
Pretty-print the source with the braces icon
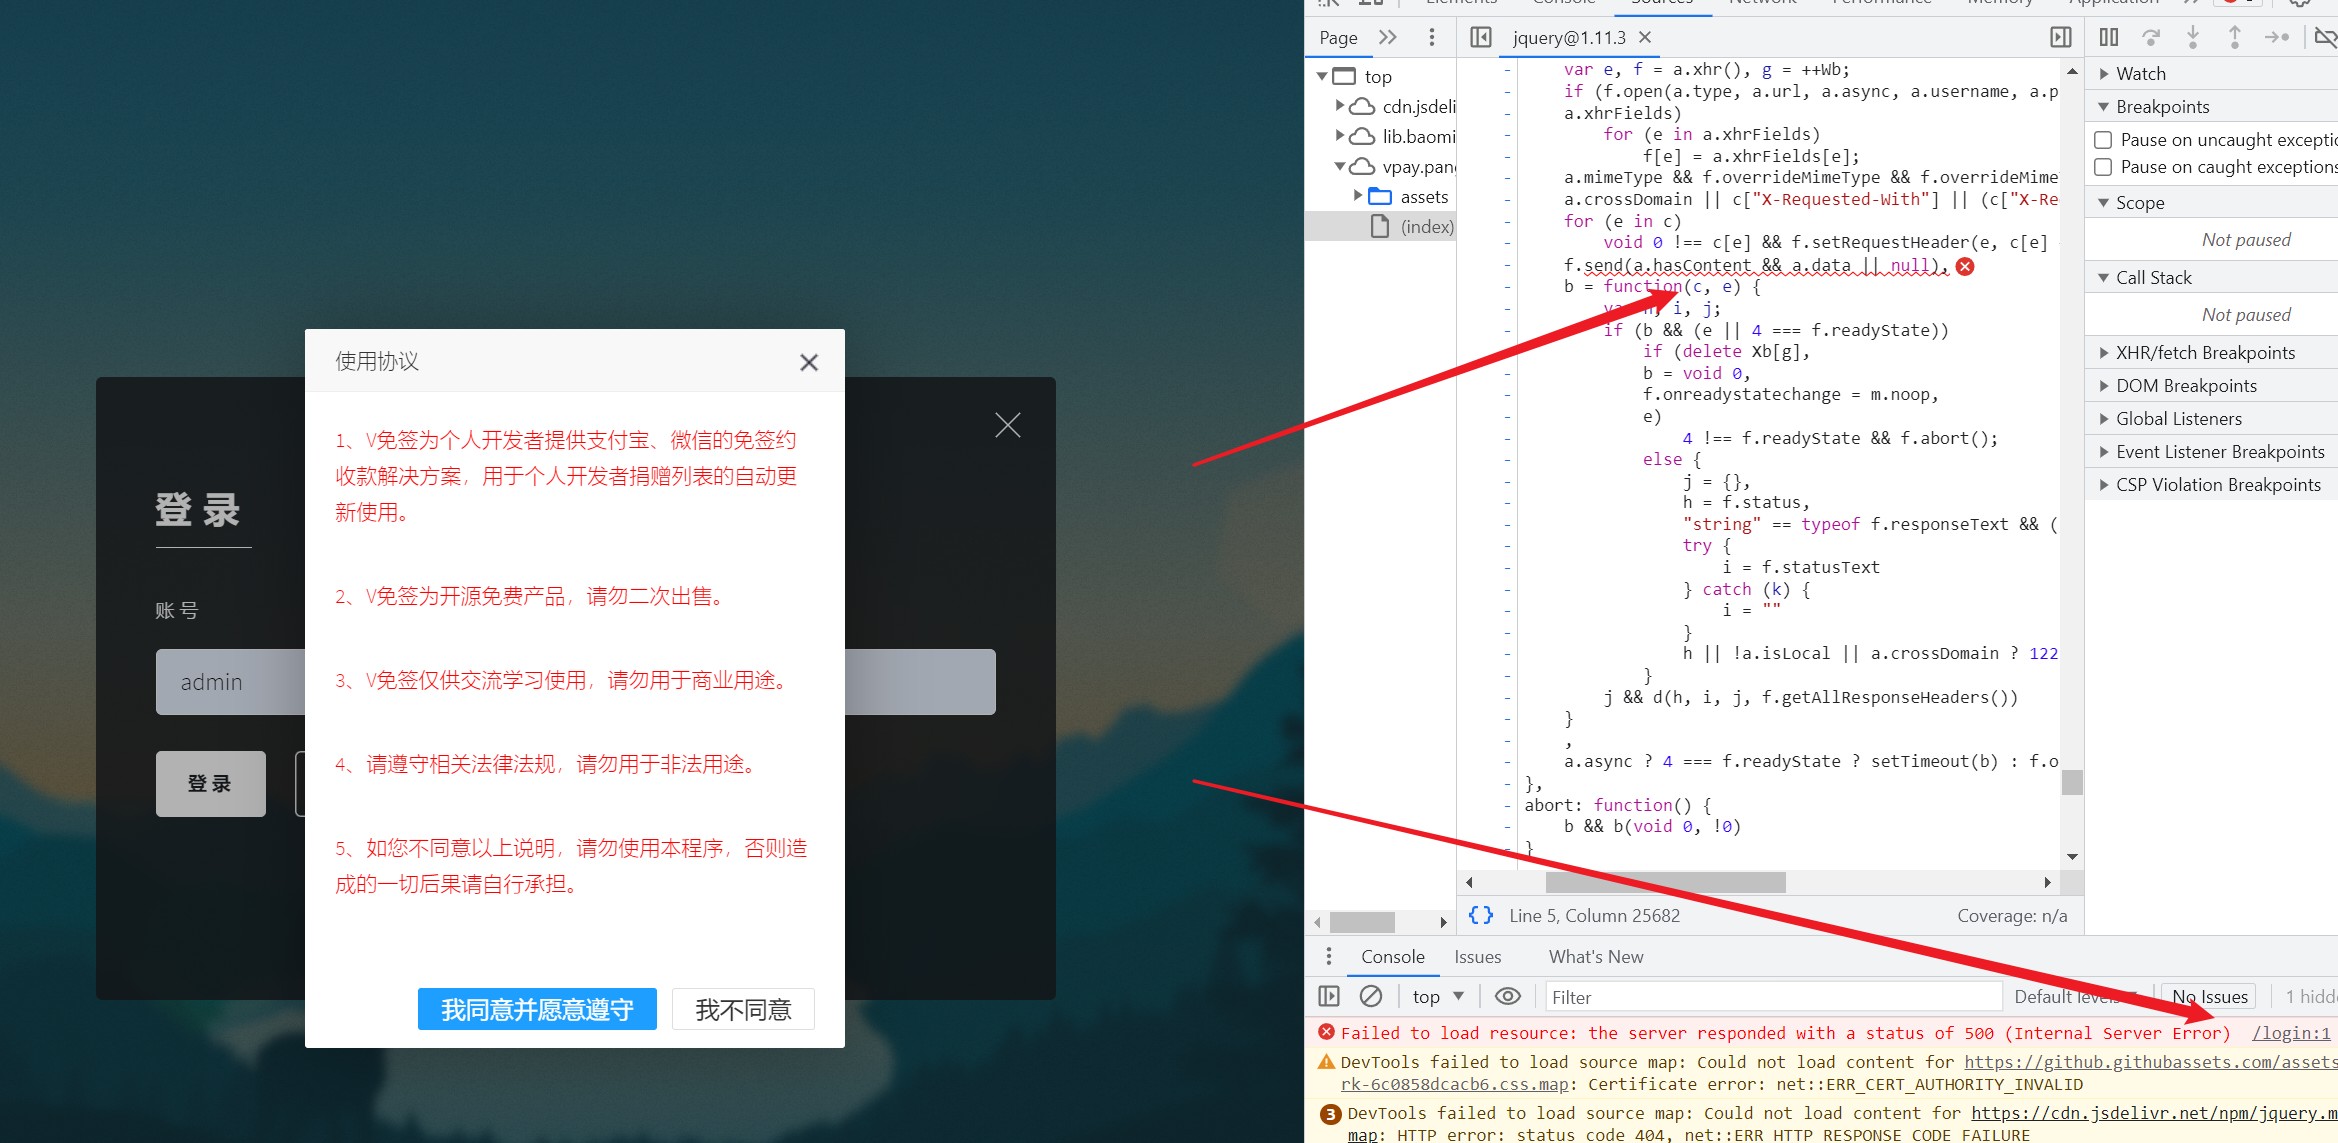click(1480, 914)
